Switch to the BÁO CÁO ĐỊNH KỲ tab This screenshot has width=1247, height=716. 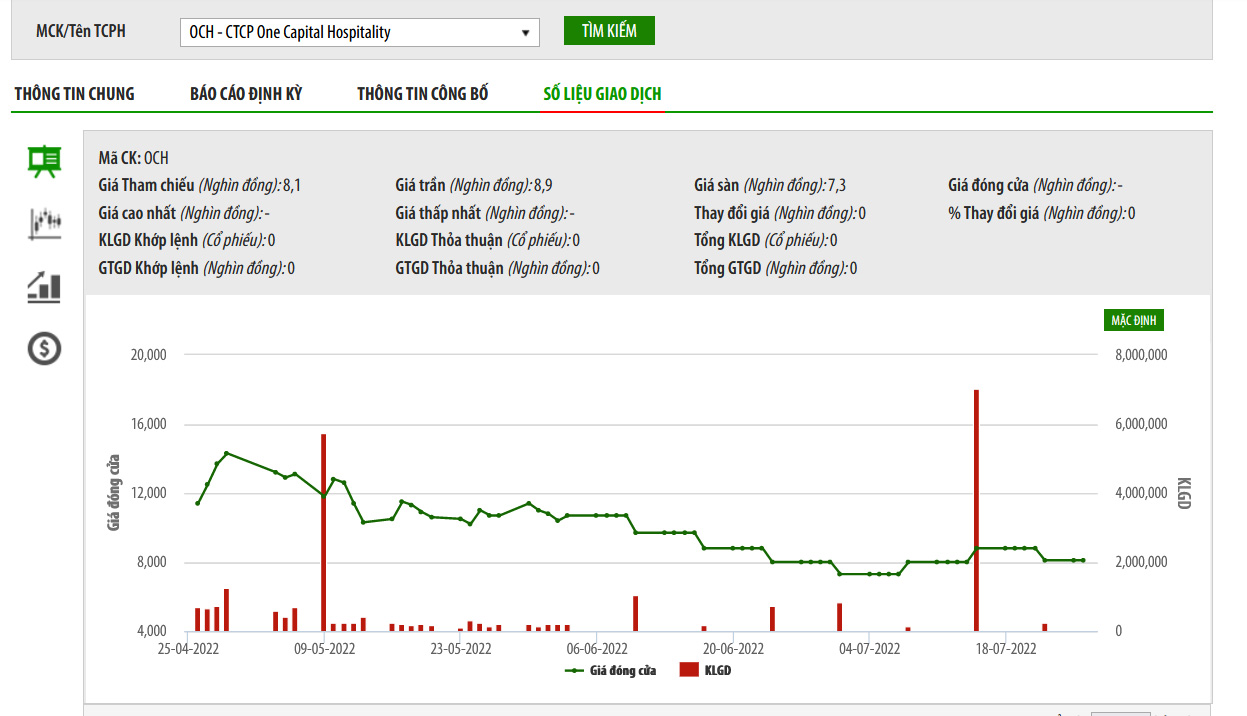[246, 94]
